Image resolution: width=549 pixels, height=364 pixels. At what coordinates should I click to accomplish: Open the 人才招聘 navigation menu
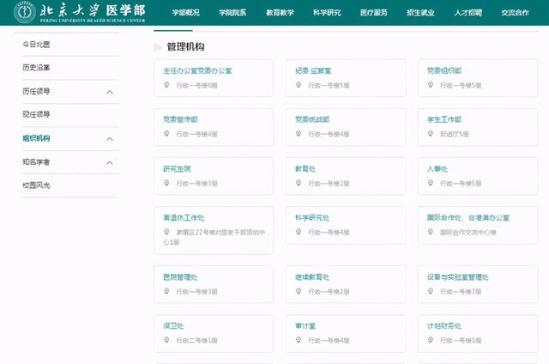pyautogui.click(x=468, y=13)
